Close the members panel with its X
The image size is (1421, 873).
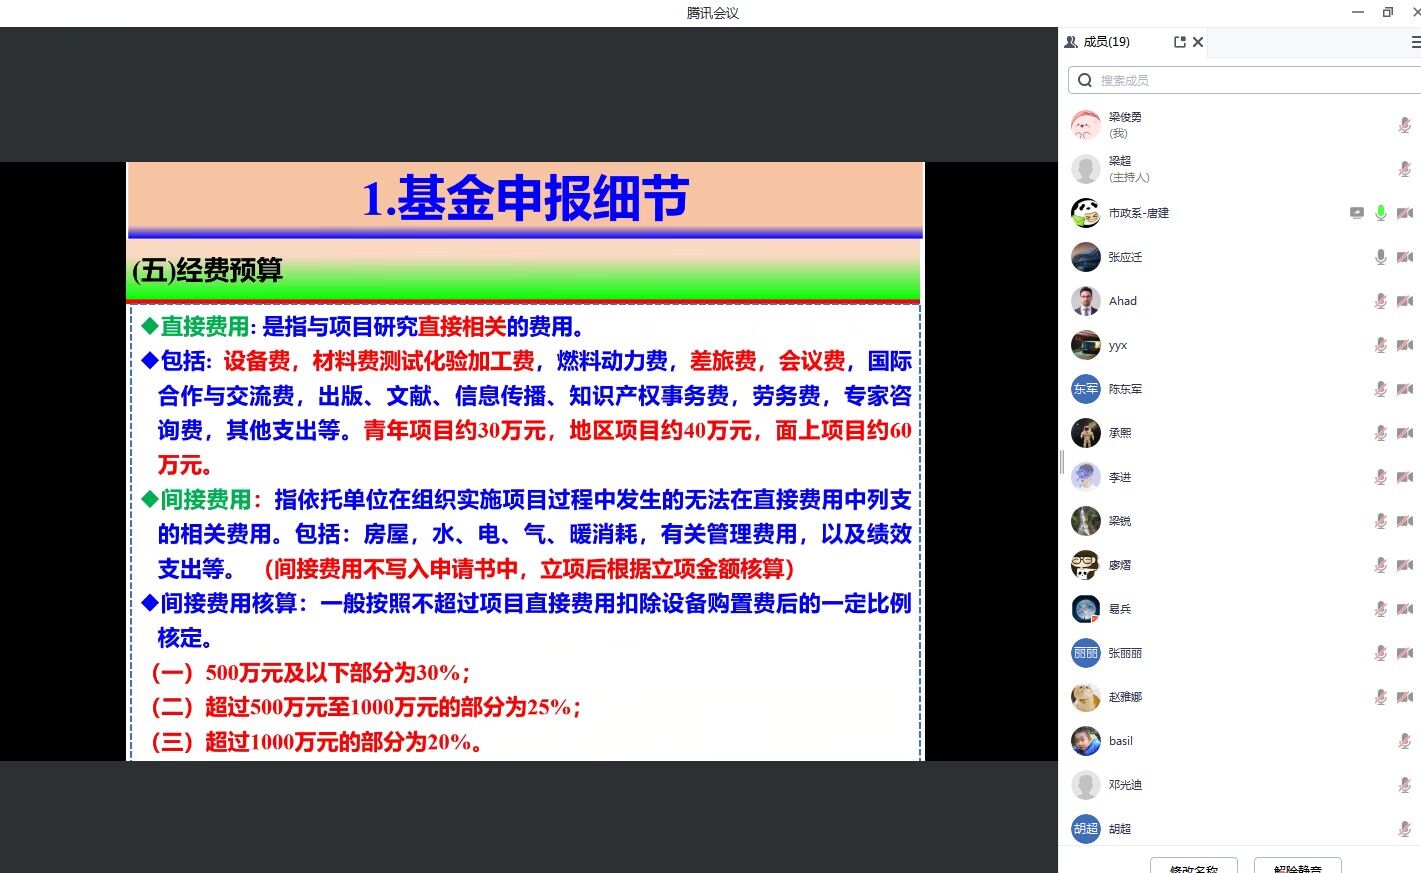1197,42
